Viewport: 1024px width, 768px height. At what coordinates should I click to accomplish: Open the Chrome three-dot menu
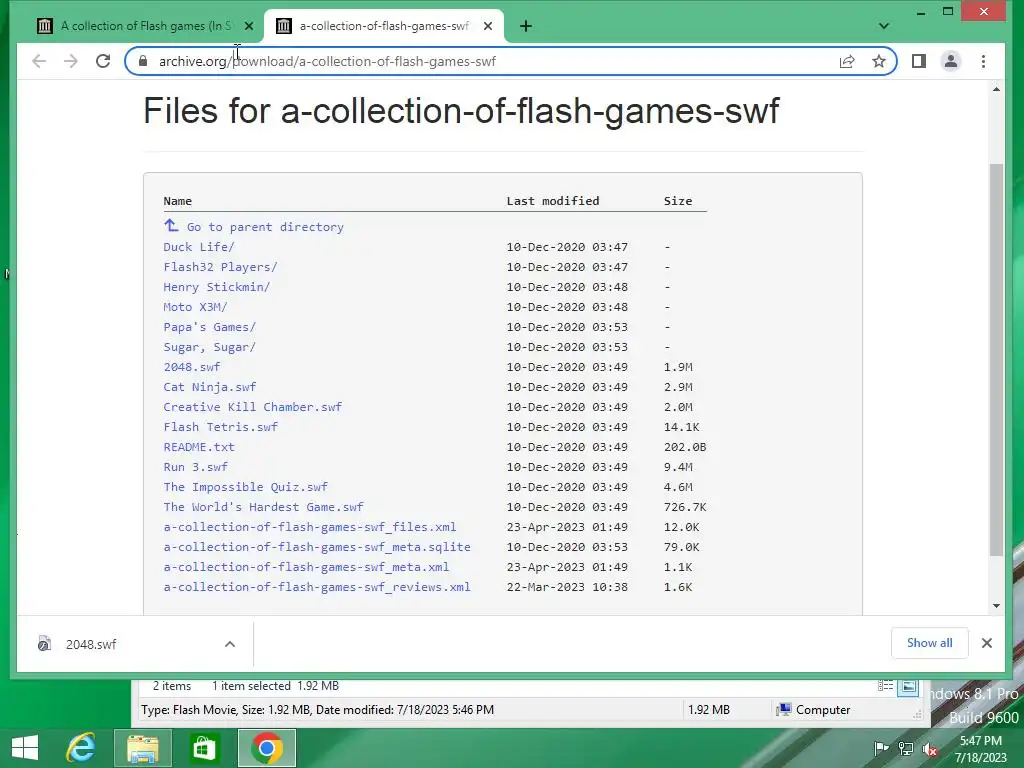coord(984,61)
